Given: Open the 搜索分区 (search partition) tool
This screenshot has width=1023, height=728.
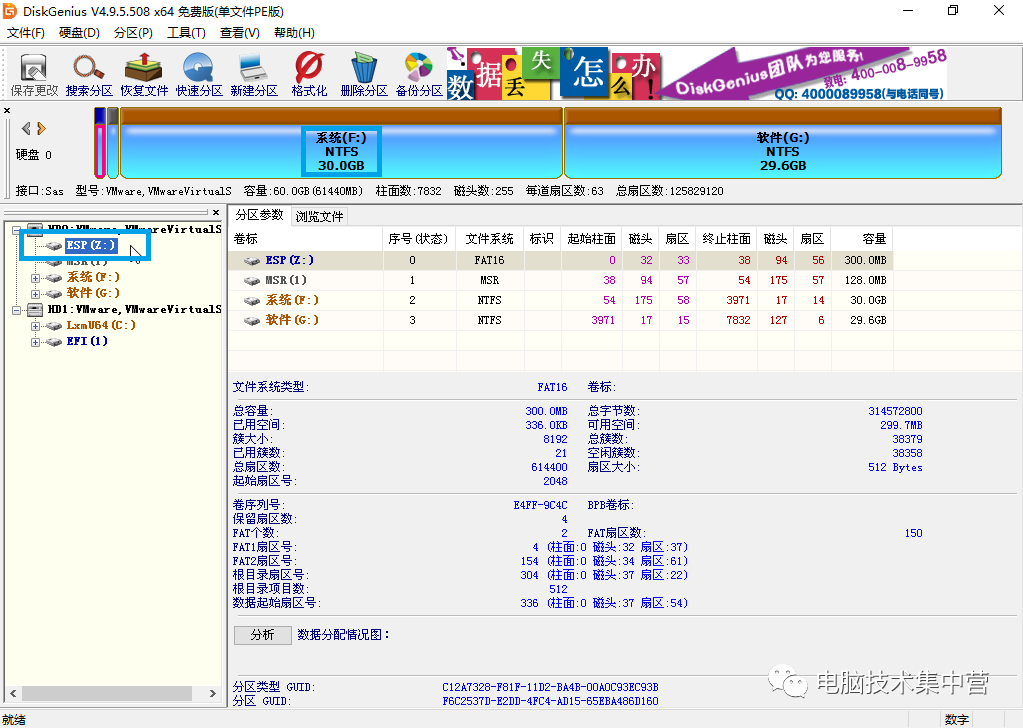Looking at the screenshot, I should [x=88, y=72].
